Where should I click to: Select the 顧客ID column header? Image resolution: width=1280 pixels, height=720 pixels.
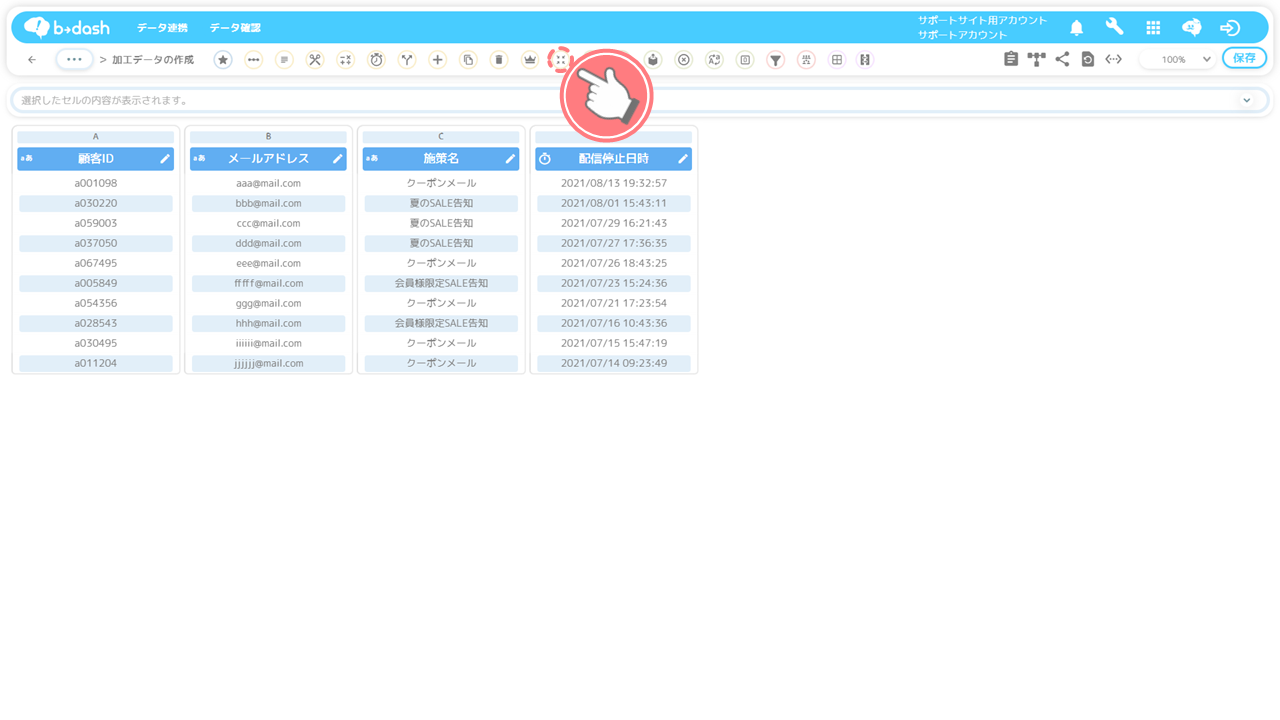point(96,159)
